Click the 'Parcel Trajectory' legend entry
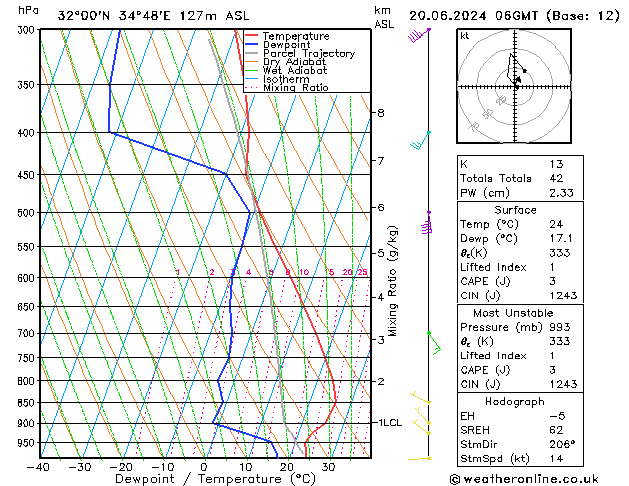Screen dimensions: 629x486 (309, 53)
